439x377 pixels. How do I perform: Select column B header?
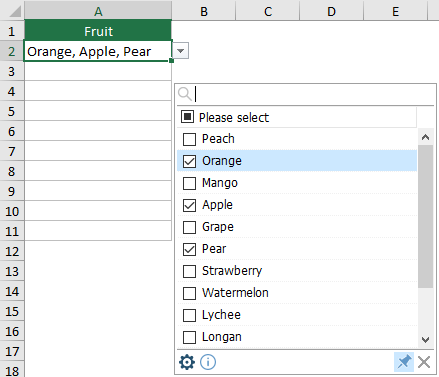coord(204,11)
